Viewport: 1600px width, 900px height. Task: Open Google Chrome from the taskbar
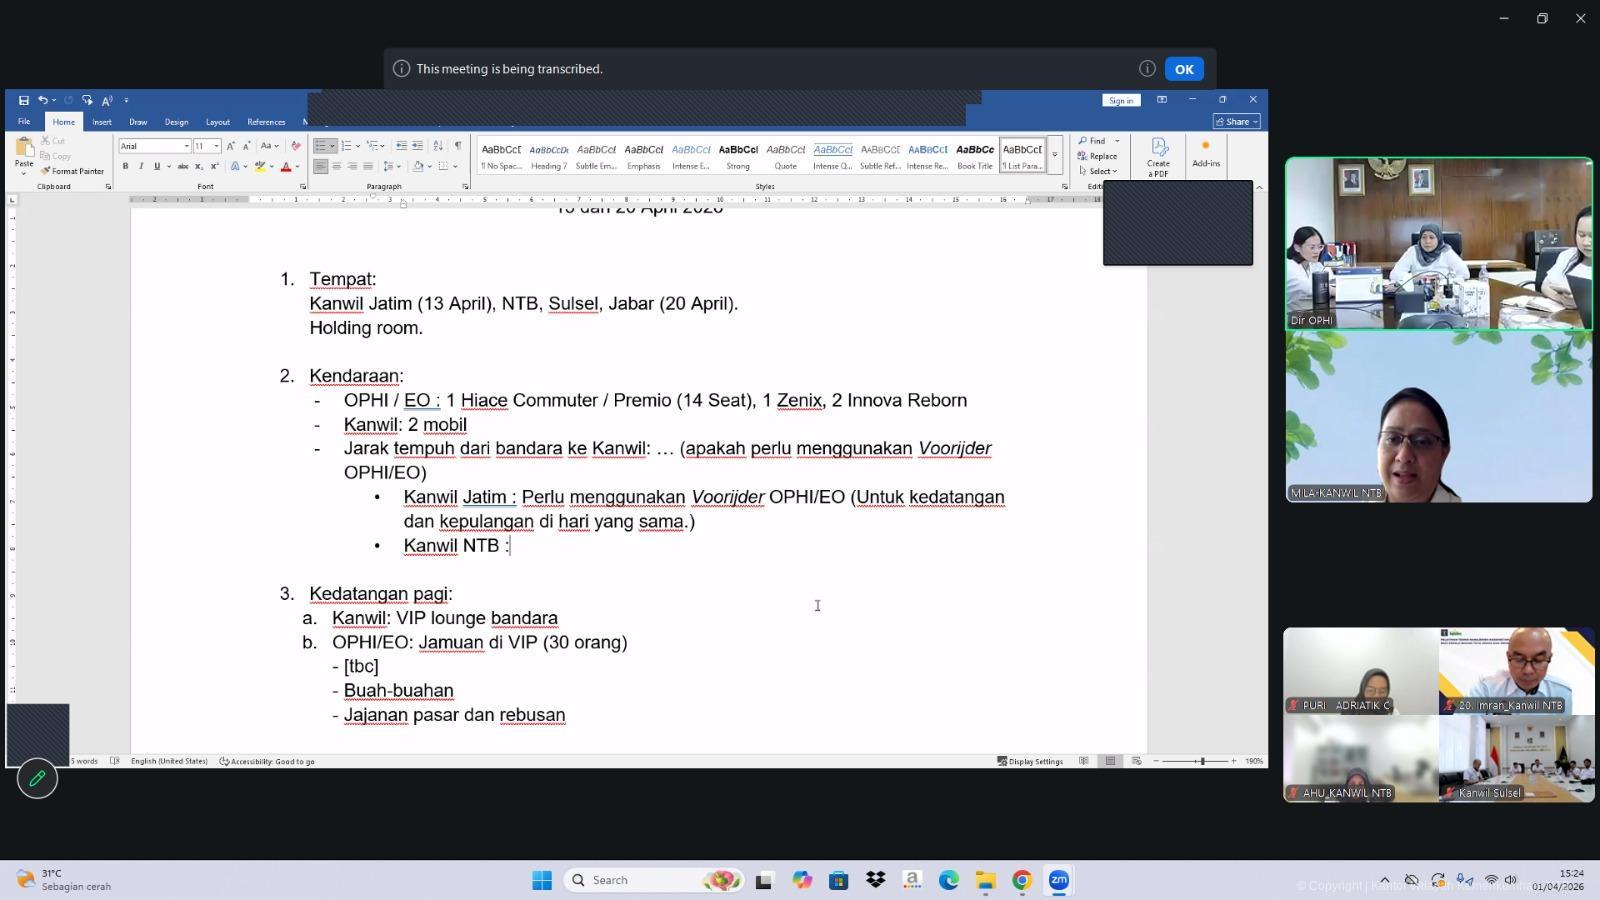1021,880
